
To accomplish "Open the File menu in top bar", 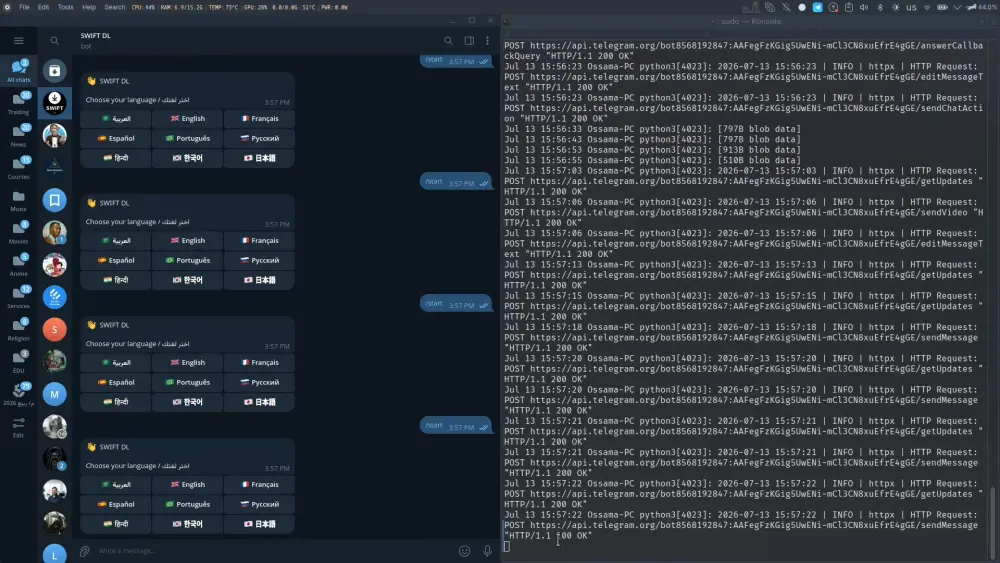I will point(24,7).
